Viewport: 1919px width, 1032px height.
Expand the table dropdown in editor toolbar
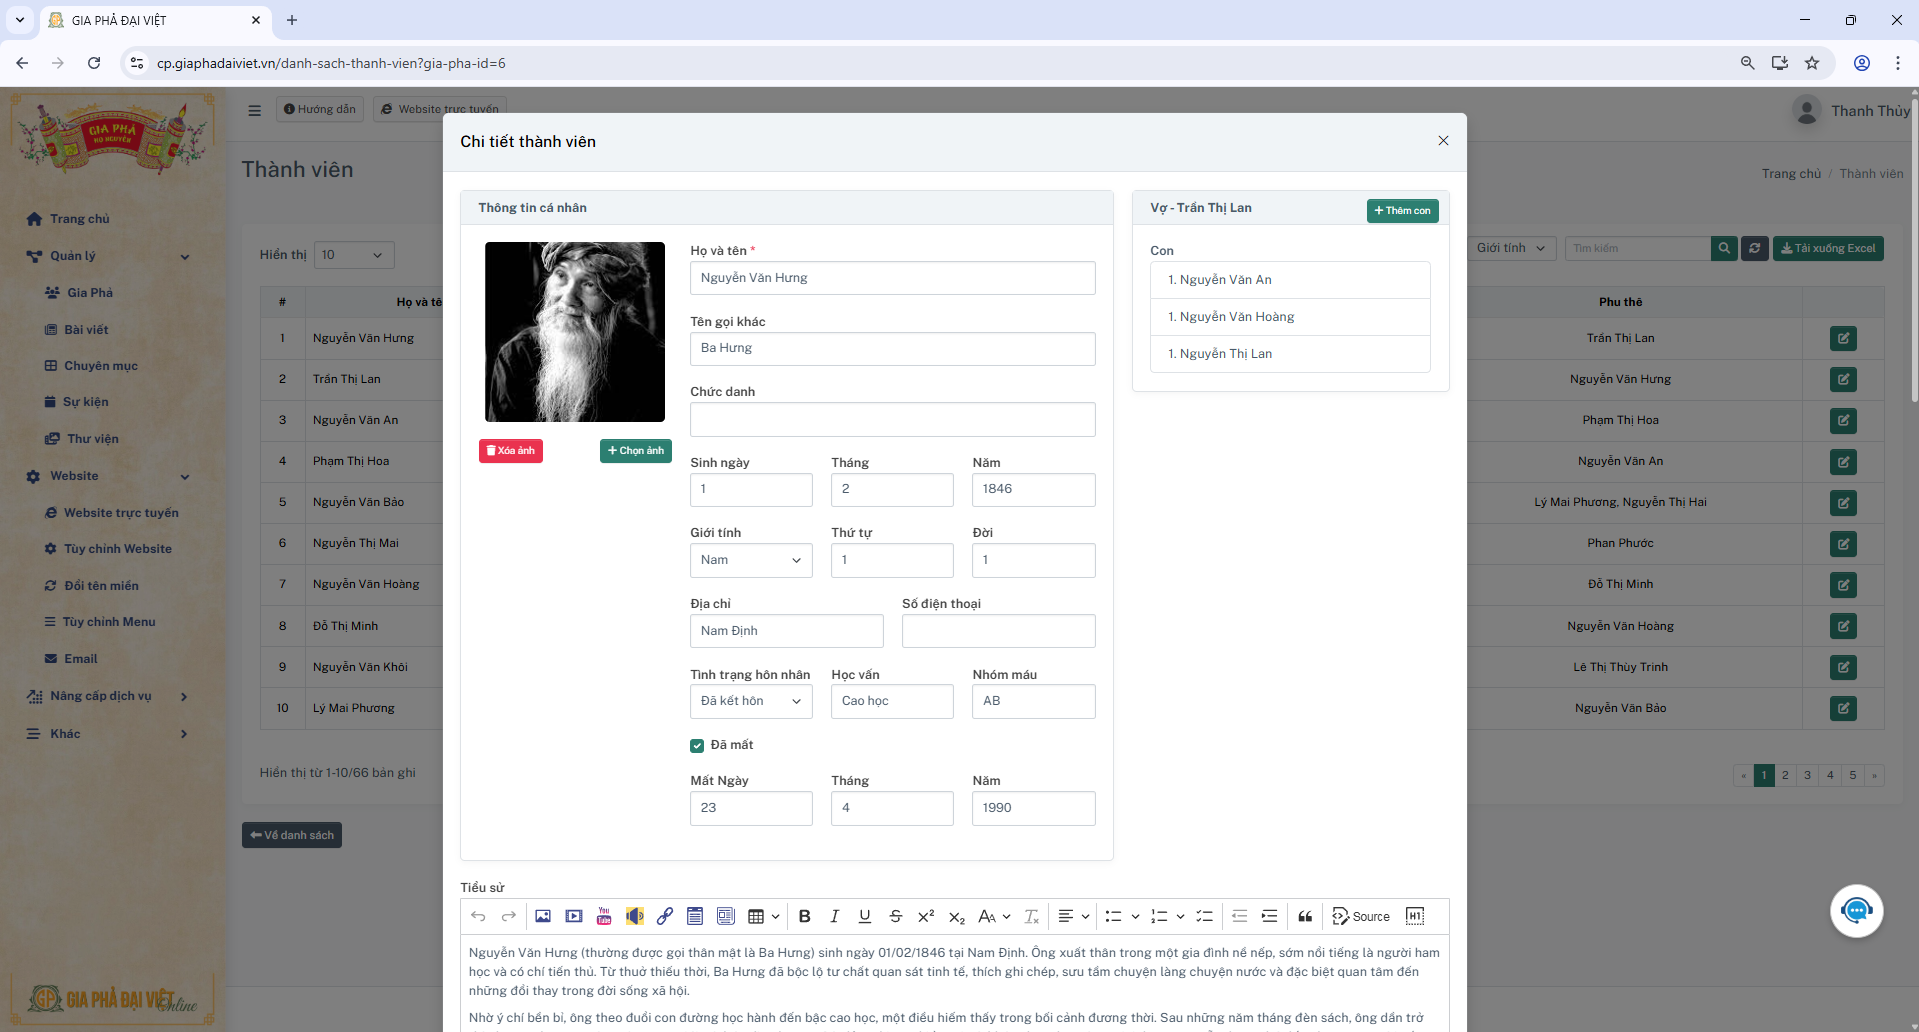(x=775, y=916)
